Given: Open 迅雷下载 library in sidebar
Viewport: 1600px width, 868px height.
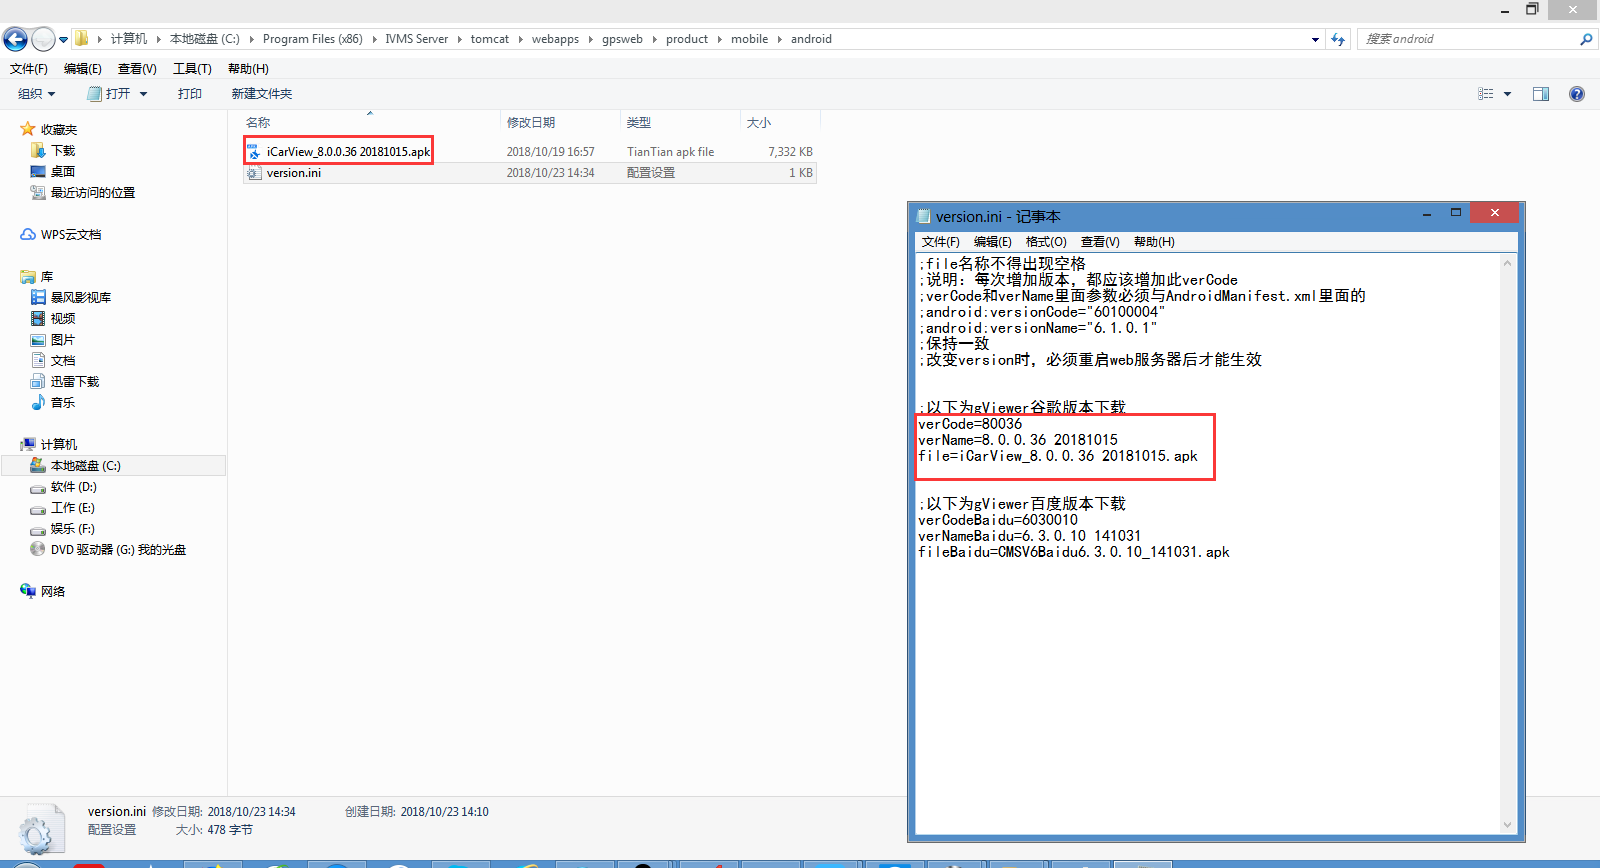Looking at the screenshot, I should tap(65, 382).
